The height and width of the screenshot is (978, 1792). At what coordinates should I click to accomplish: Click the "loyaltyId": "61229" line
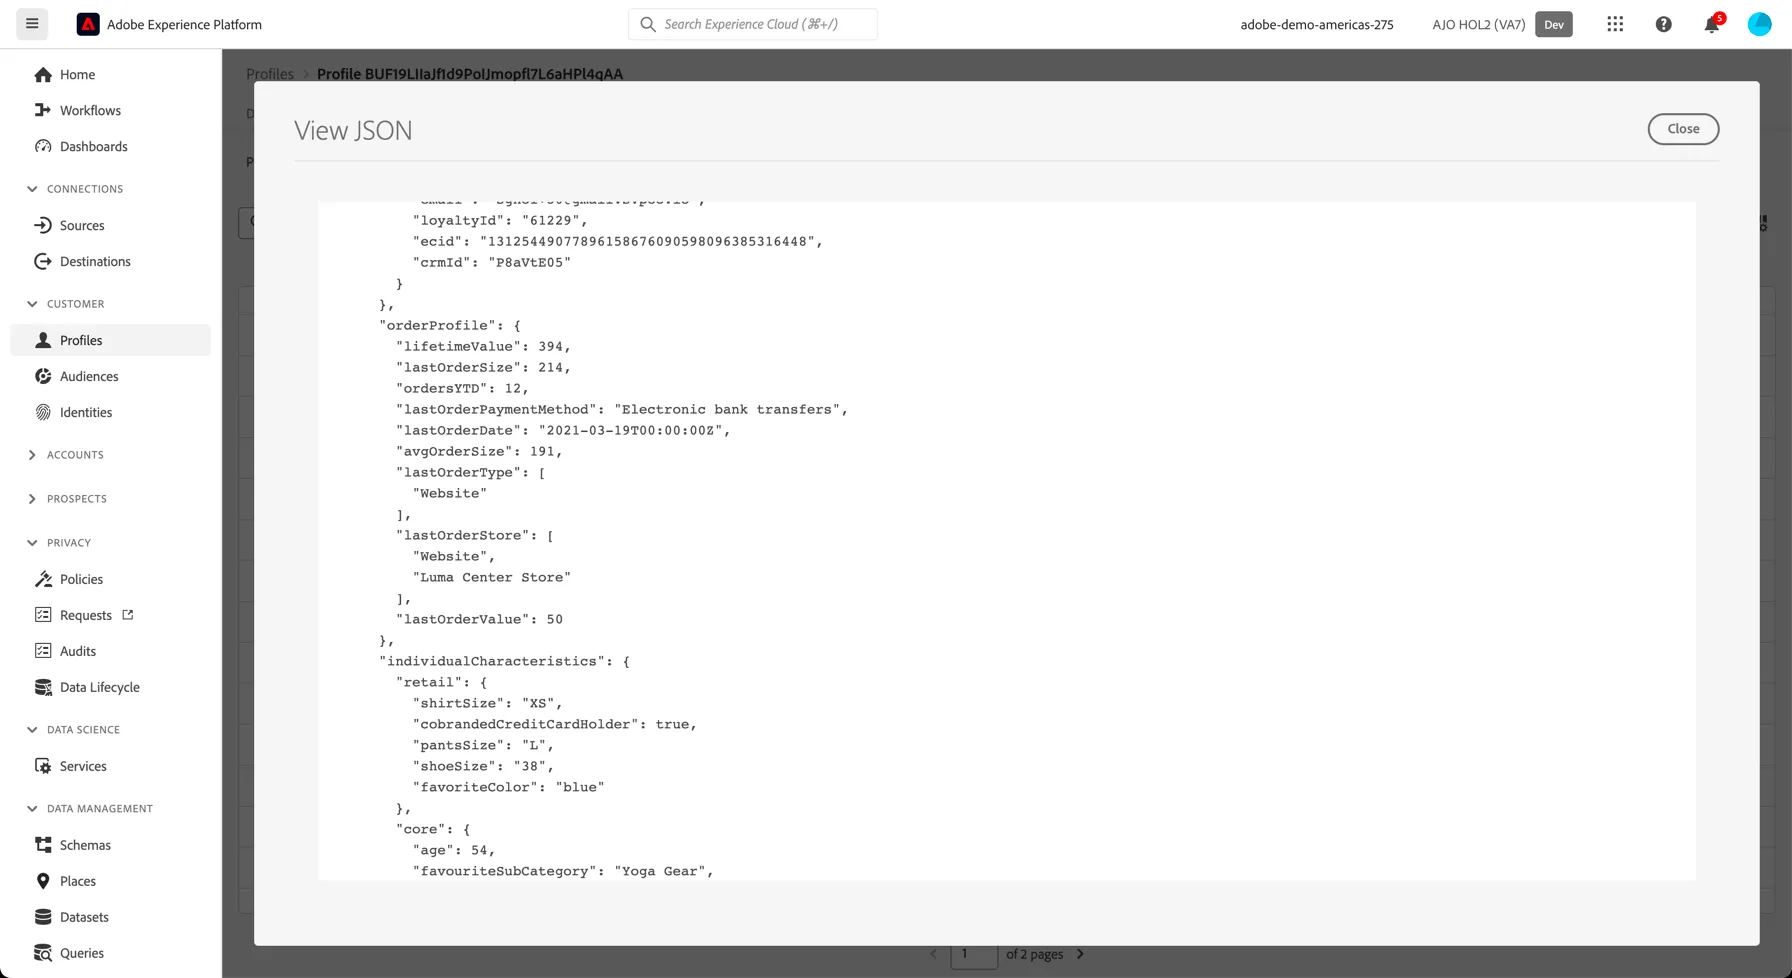501,220
